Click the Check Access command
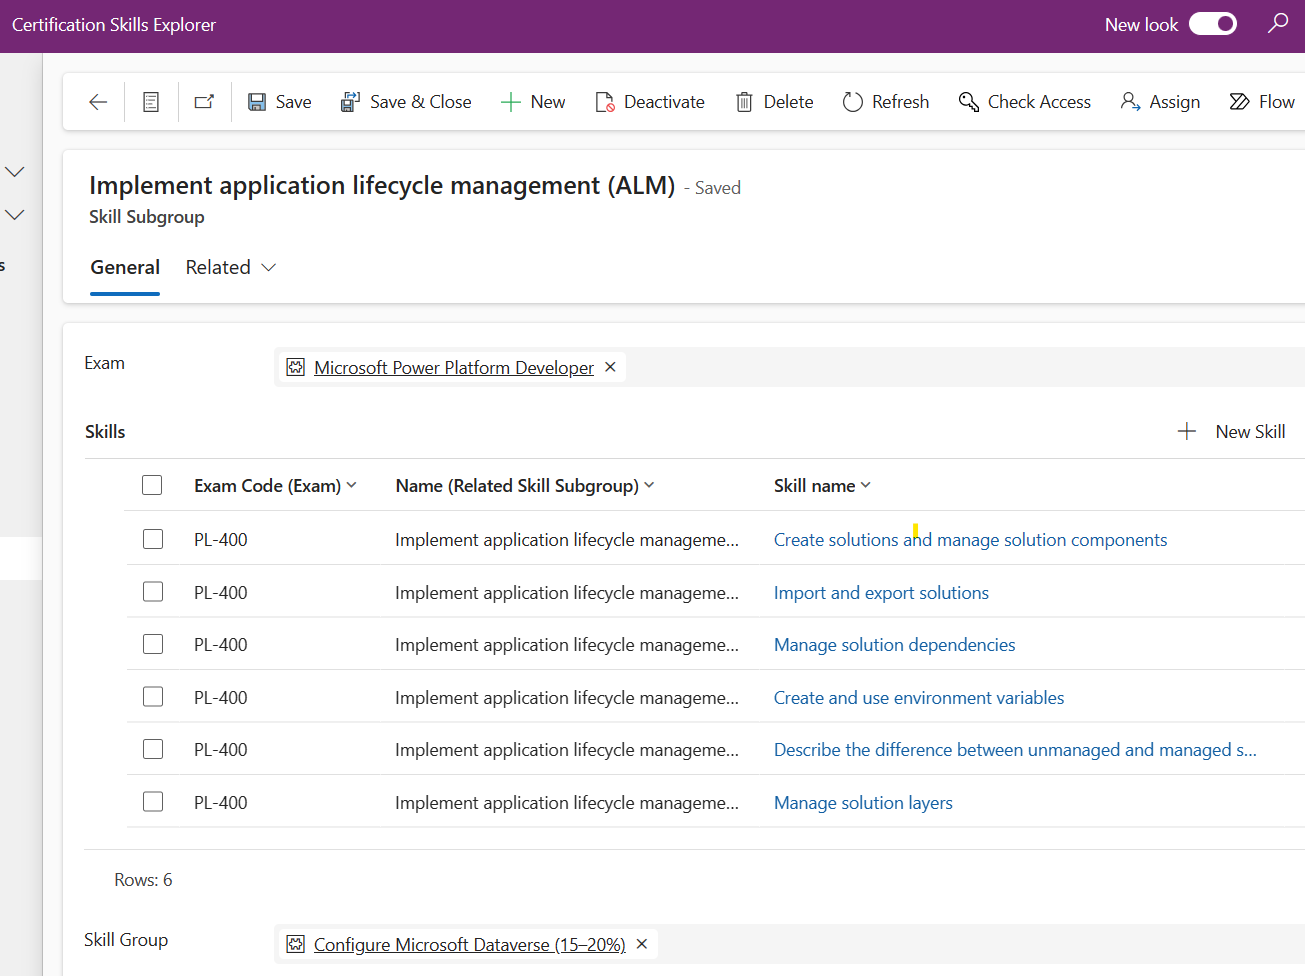1305x976 pixels. [x=1025, y=102]
